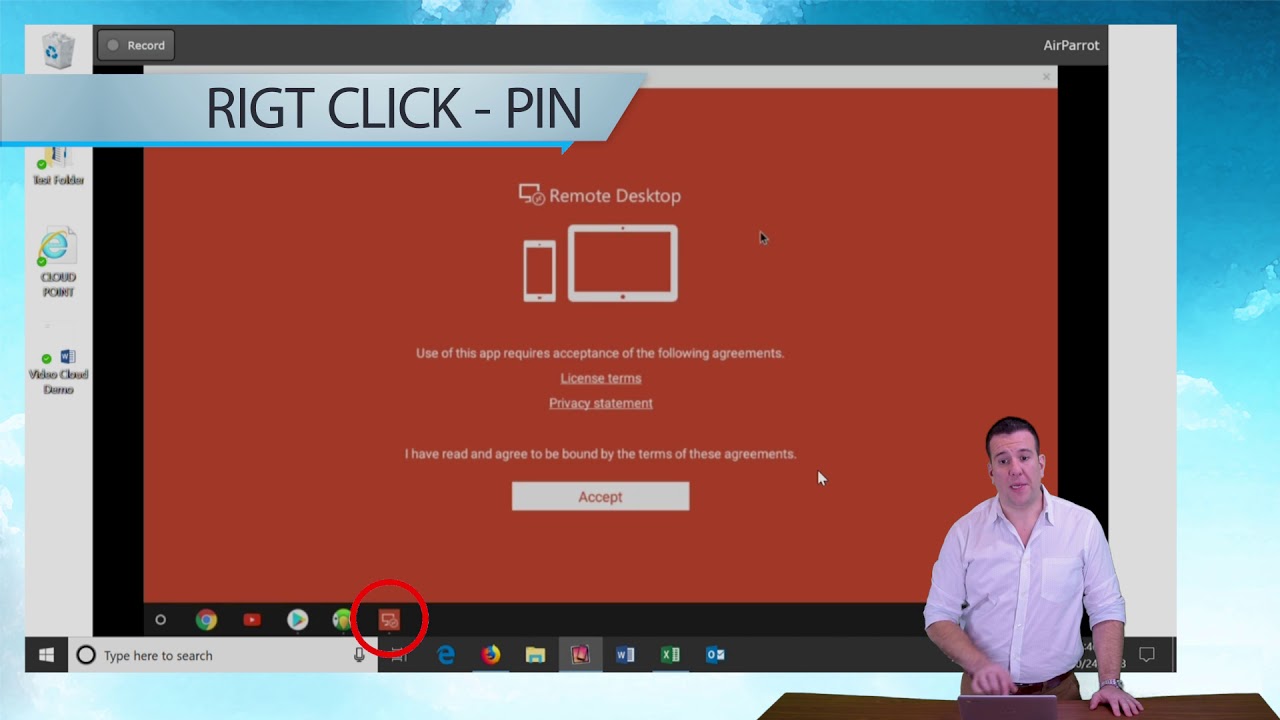Click the Record button in AirParrot
The height and width of the screenshot is (720, 1280).
tap(136, 45)
